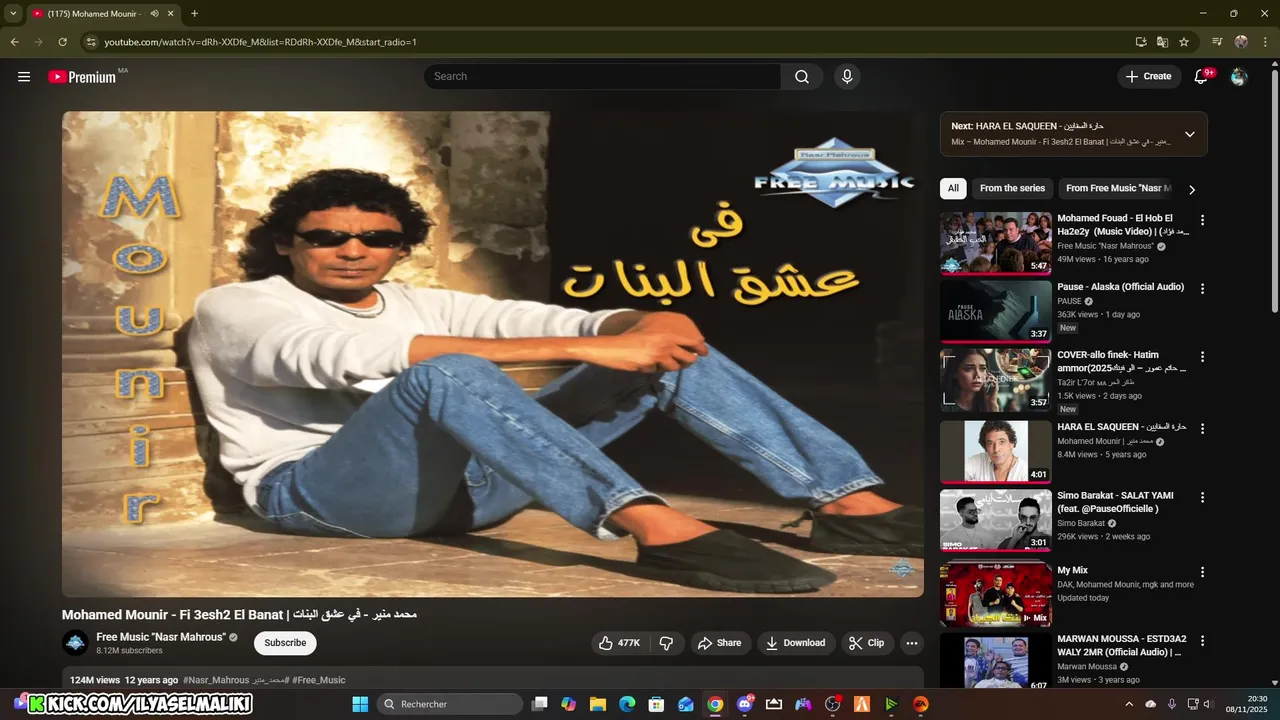
Task: Expand the Next: HARA EL SAQUEEN playlist panel
Action: [x=1190, y=134]
